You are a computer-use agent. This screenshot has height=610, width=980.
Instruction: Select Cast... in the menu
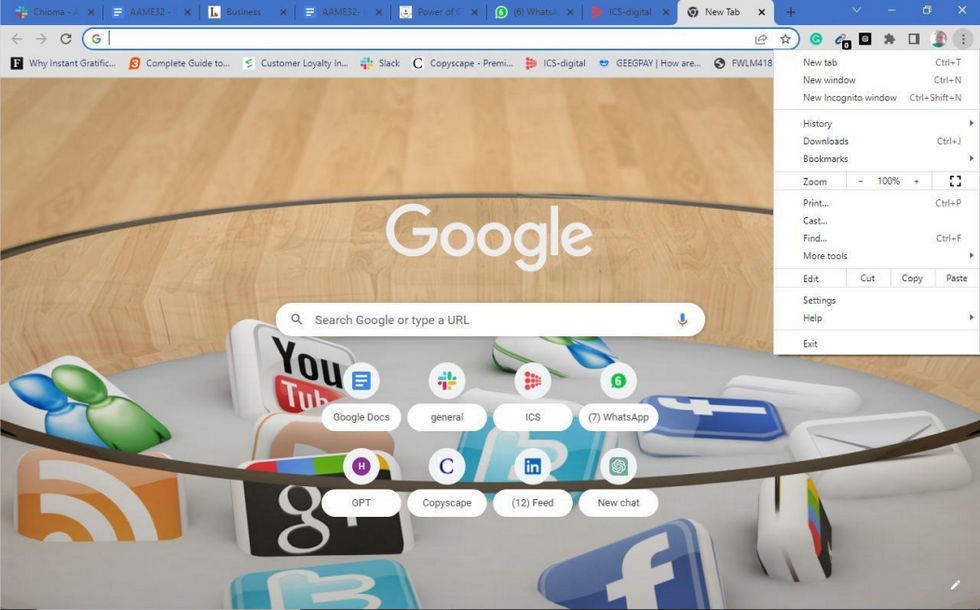[x=876, y=221]
